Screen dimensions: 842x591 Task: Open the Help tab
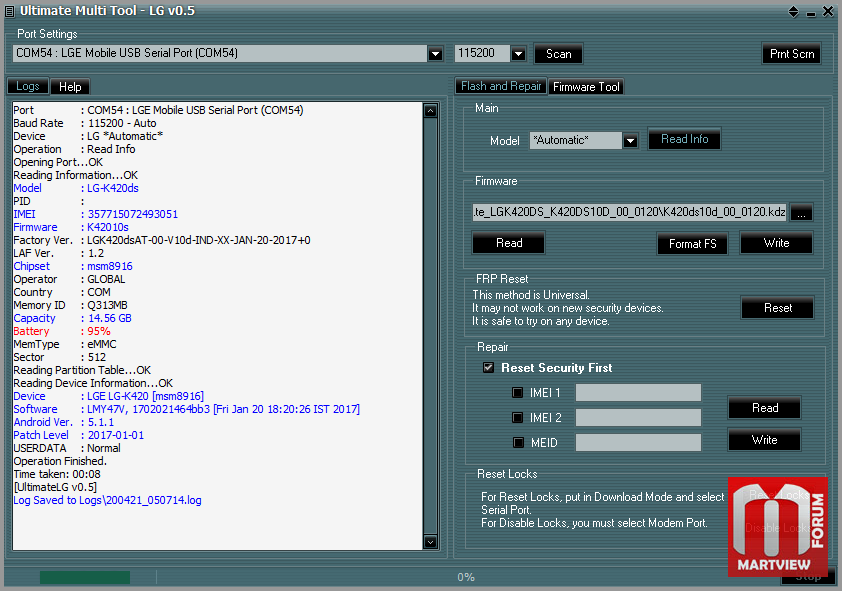pyautogui.click(x=70, y=87)
